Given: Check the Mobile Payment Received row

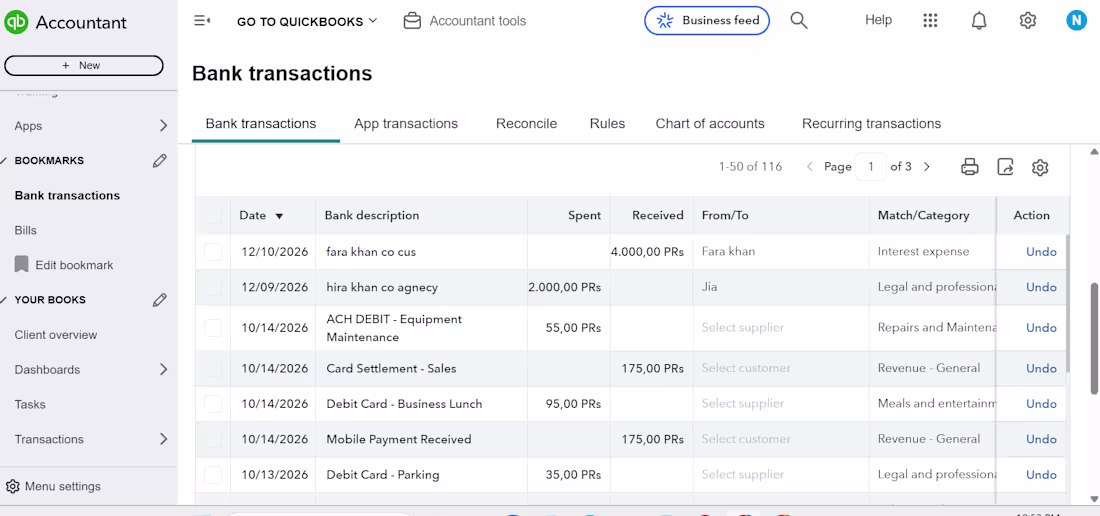Looking at the screenshot, I should [213, 439].
